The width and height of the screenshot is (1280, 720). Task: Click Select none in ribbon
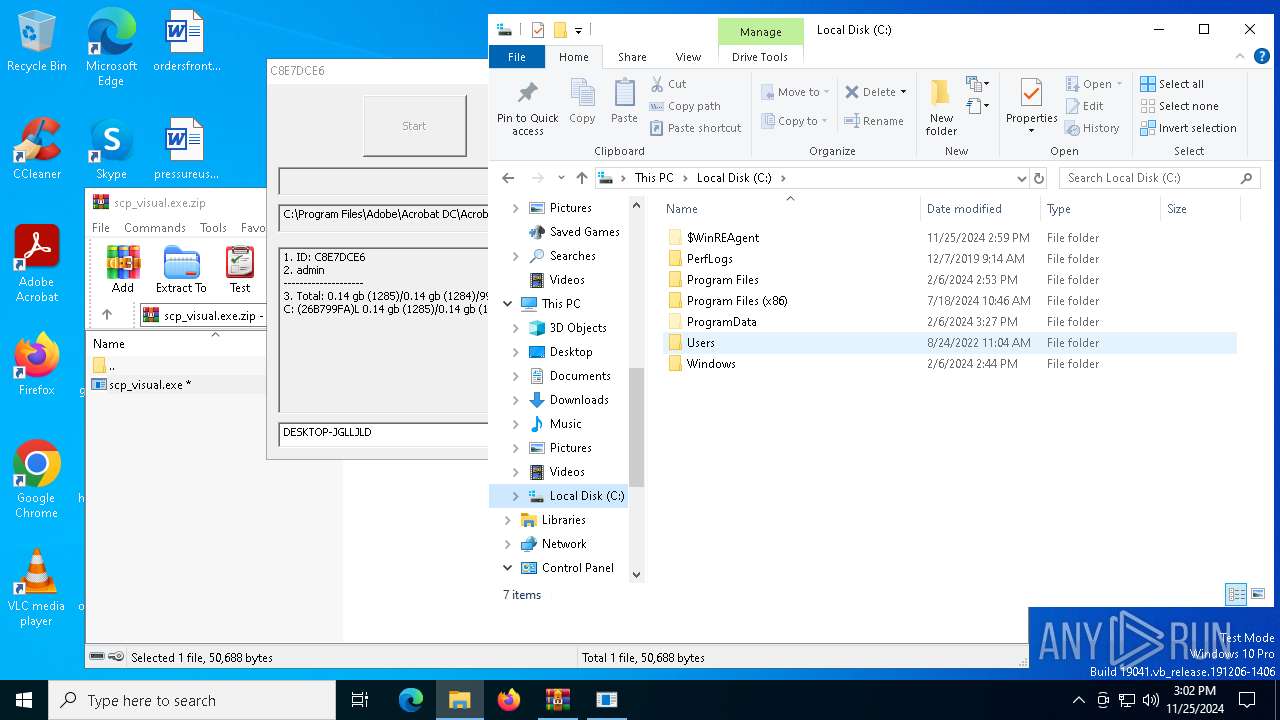point(1179,106)
